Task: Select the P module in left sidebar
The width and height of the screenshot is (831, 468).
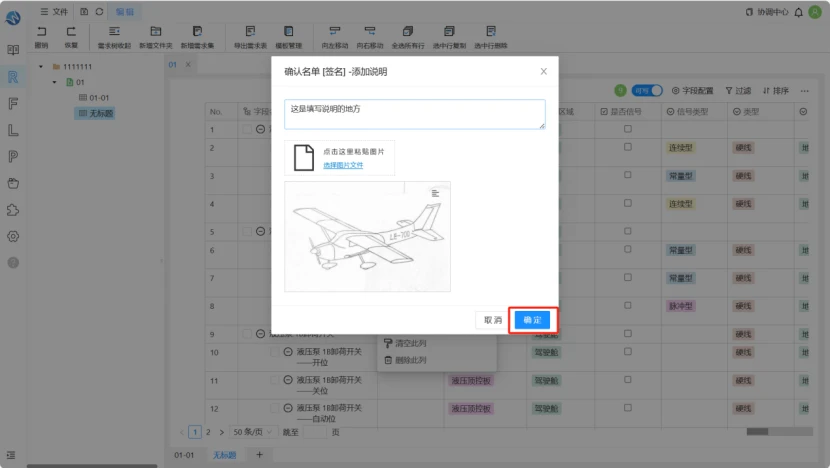Action: (13, 156)
